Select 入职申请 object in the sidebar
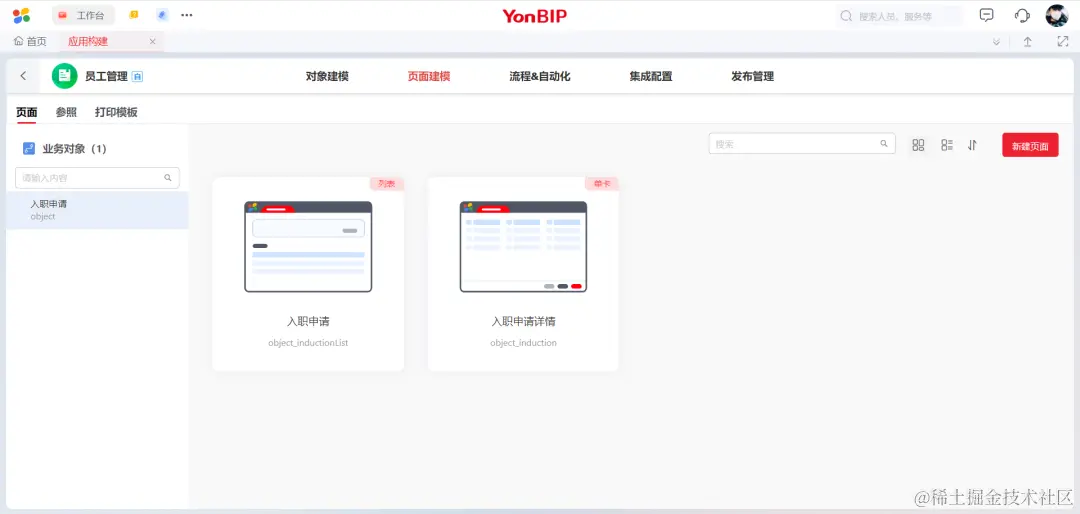1080x514 pixels. (97, 210)
